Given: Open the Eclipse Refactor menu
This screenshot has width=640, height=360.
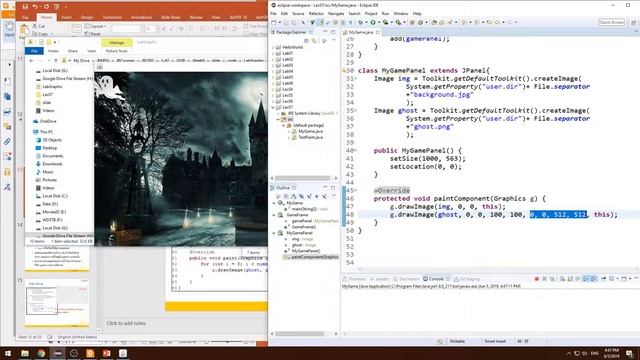Looking at the screenshot, I should [316, 13].
